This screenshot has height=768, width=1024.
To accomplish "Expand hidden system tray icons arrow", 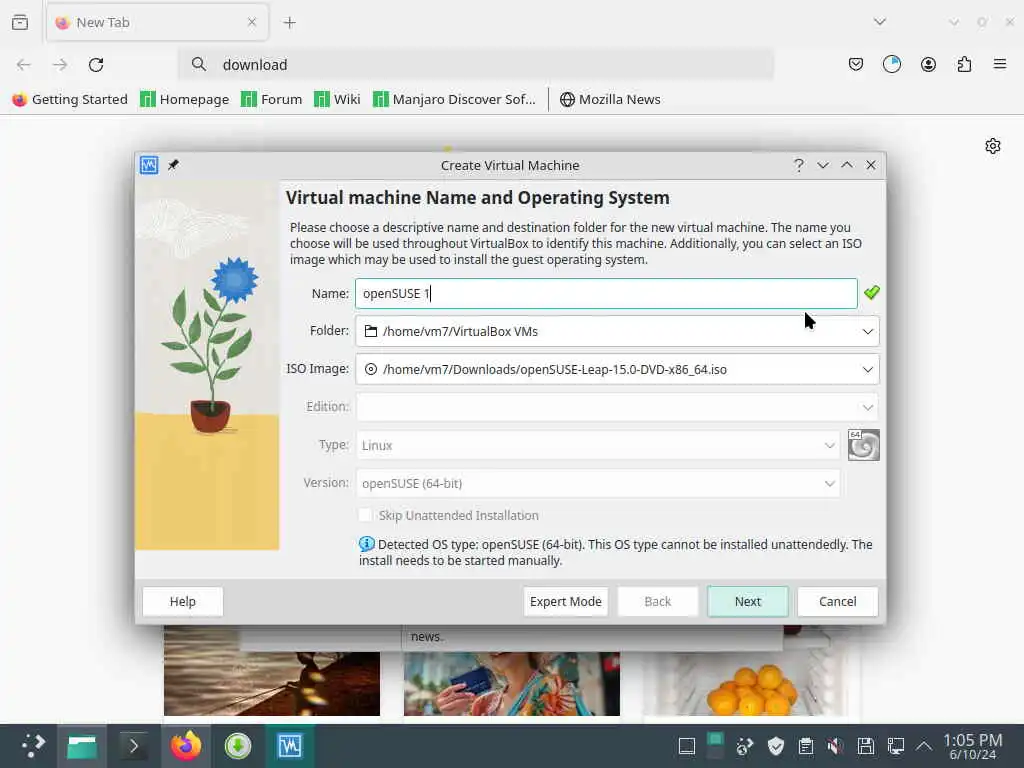I will coord(924,746).
